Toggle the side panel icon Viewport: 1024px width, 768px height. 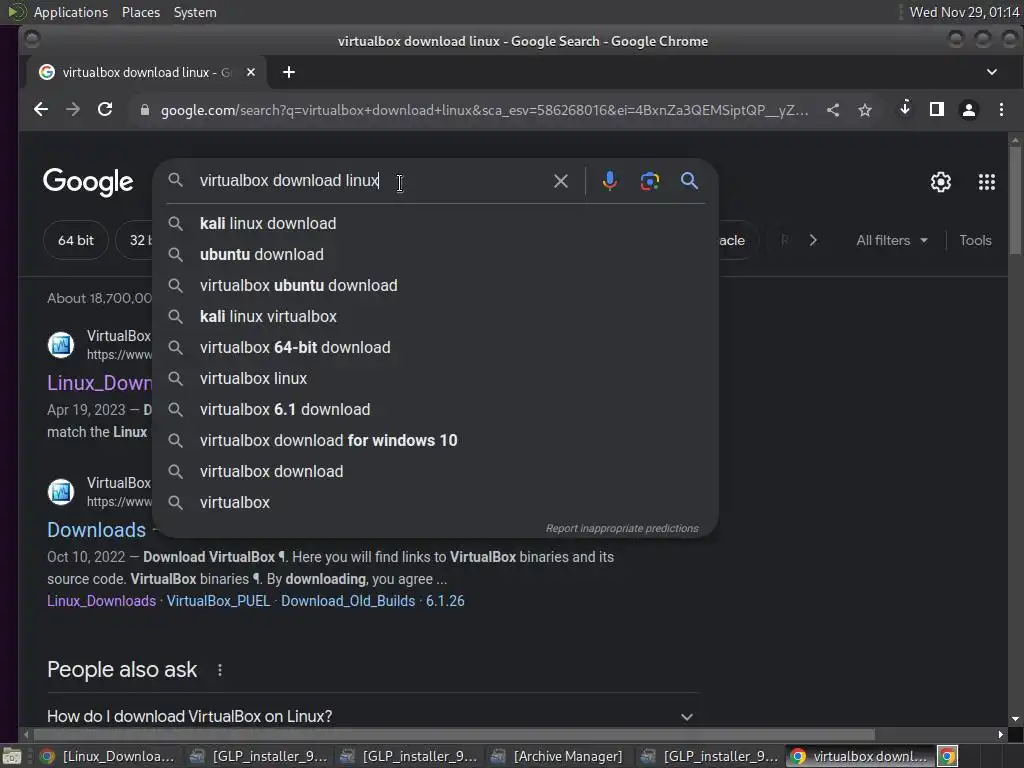pos(936,110)
